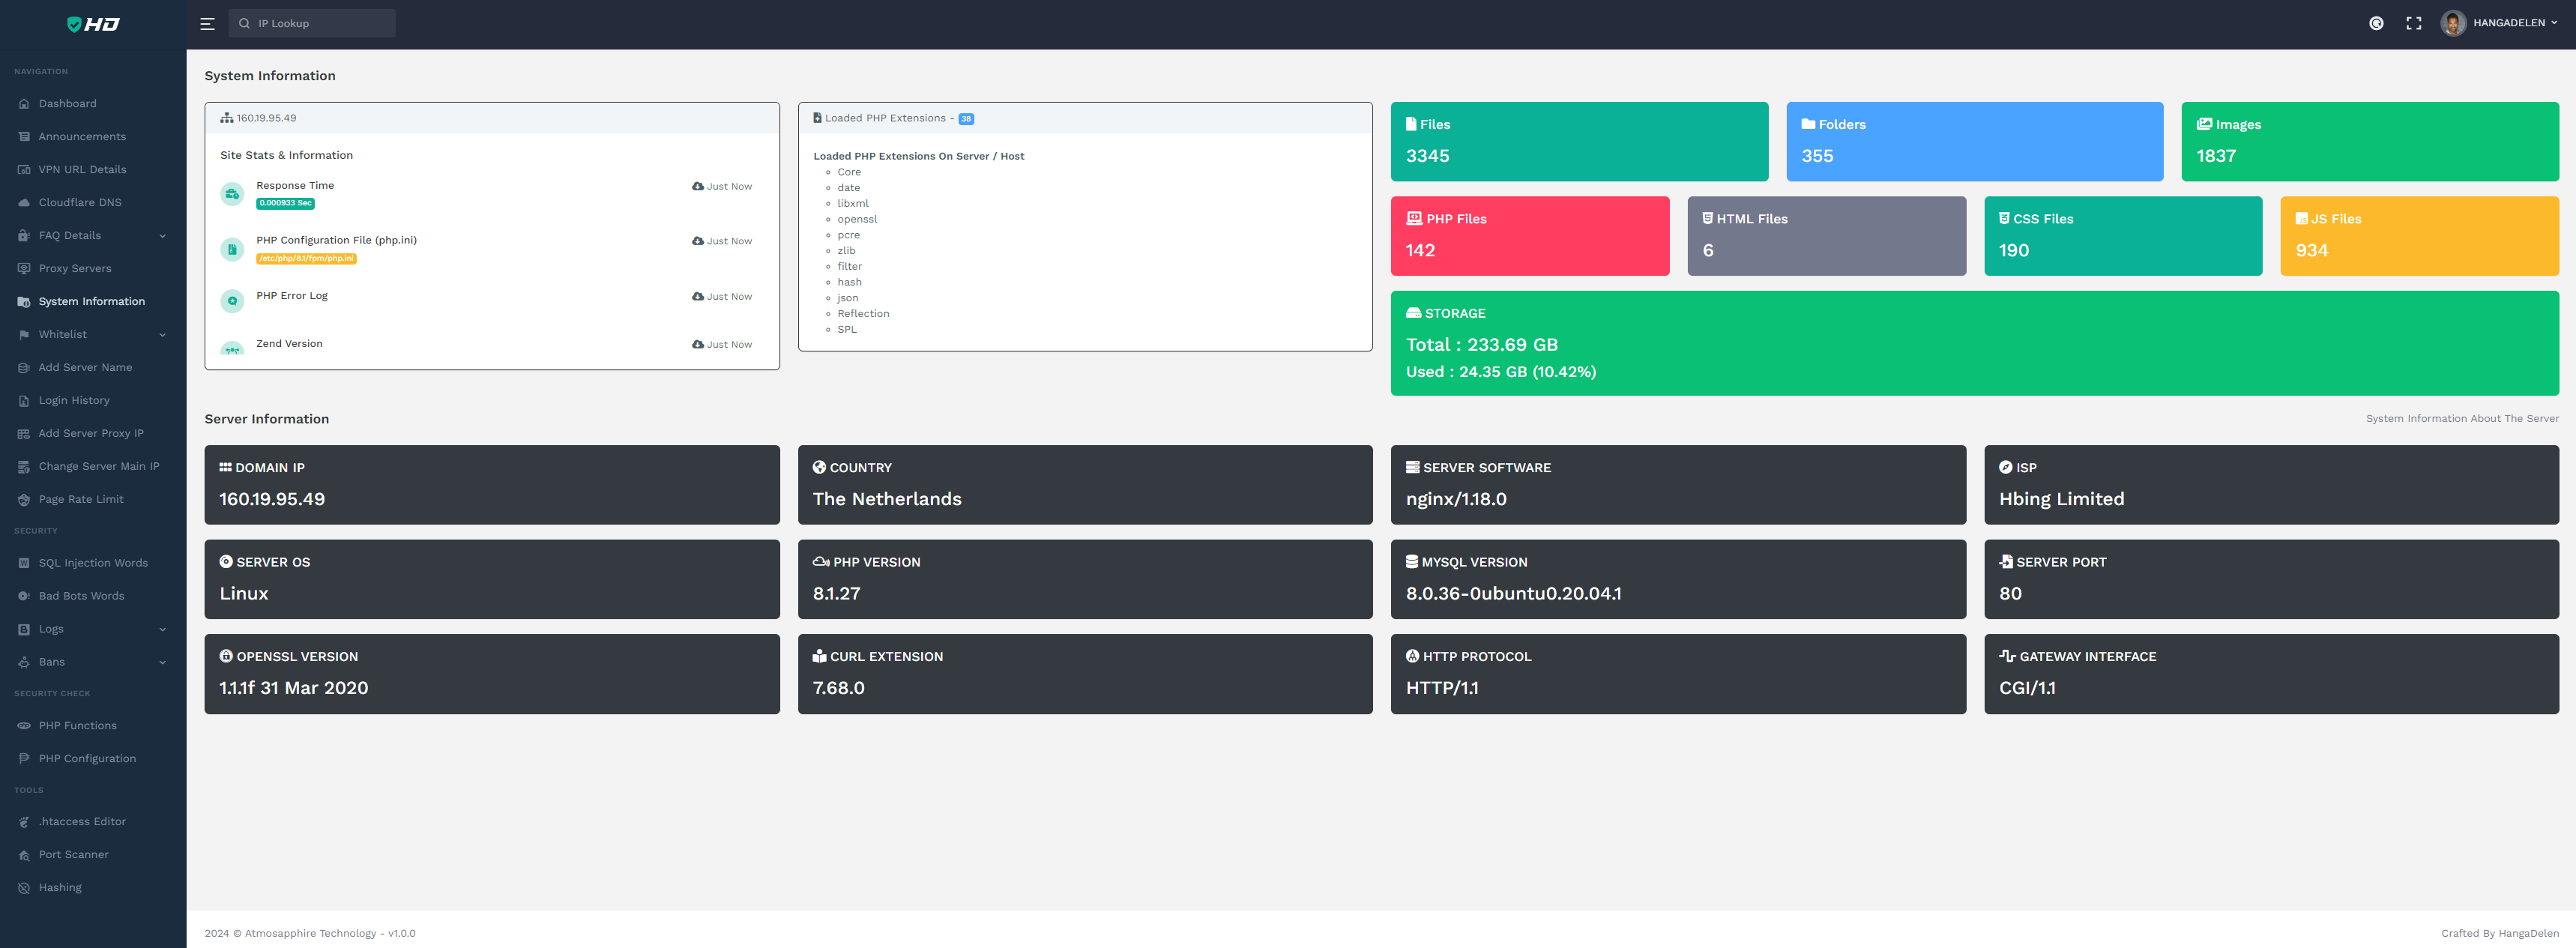Click the PHP Error Log icon
This screenshot has width=2576, height=948.
point(232,300)
